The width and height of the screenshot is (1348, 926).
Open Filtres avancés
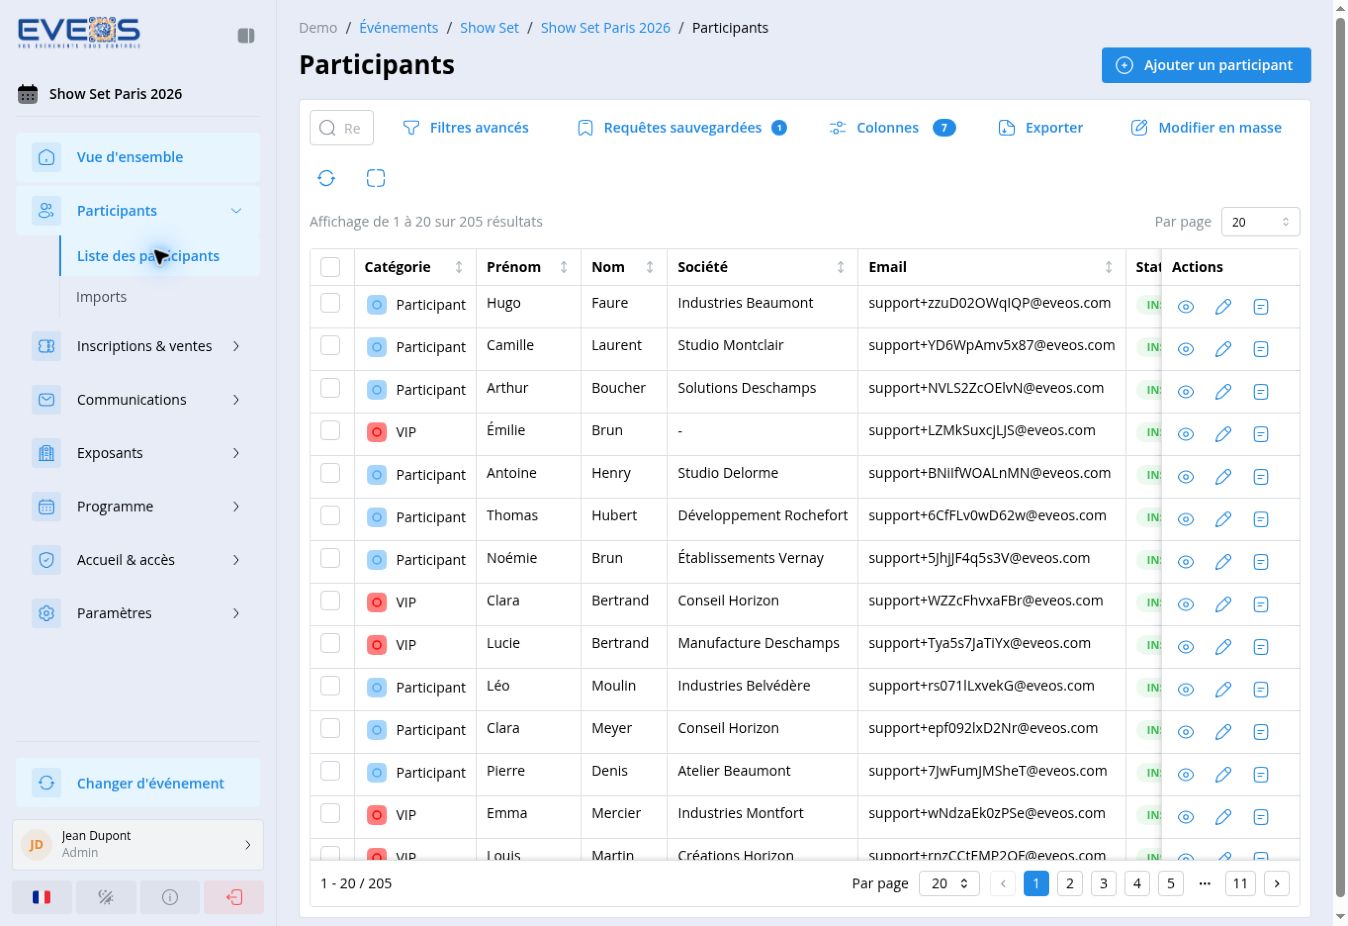pyautogui.click(x=466, y=128)
